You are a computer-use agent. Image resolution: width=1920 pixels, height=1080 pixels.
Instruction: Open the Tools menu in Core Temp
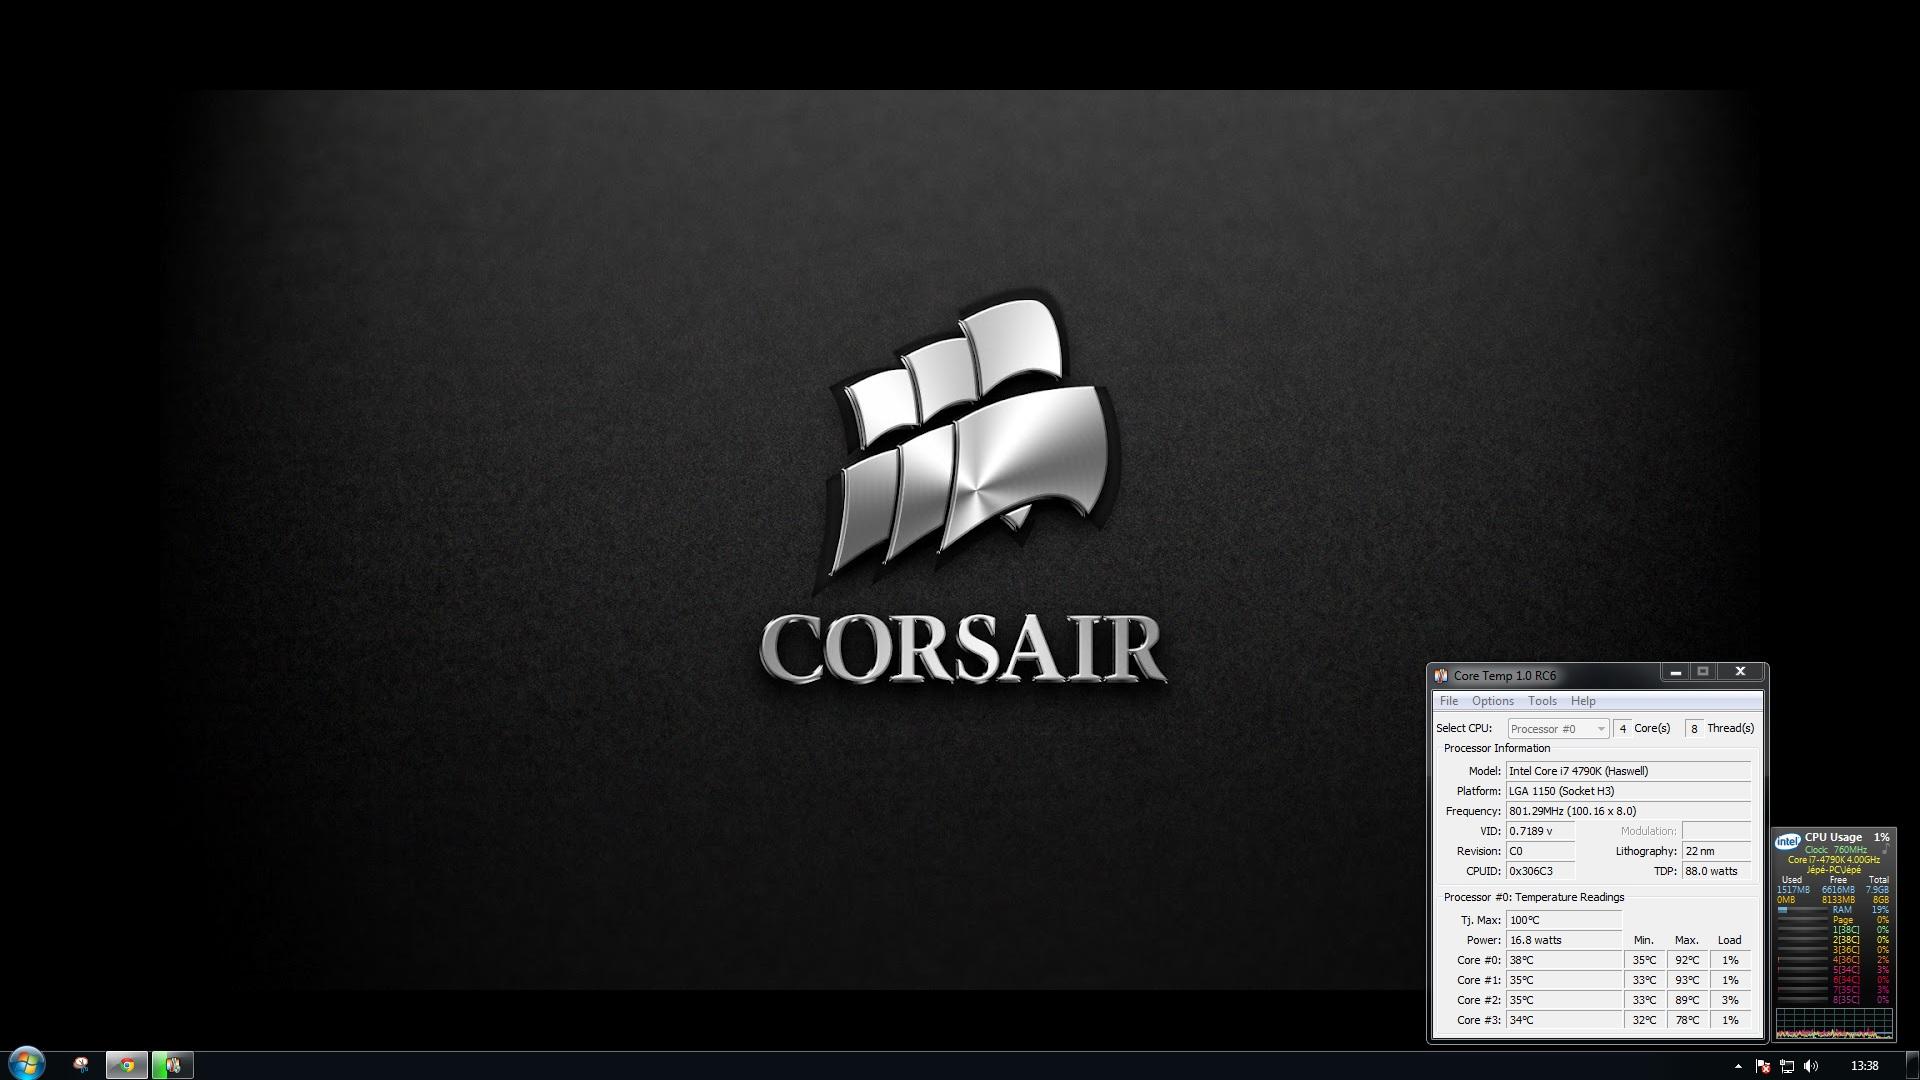[1542, 701]
